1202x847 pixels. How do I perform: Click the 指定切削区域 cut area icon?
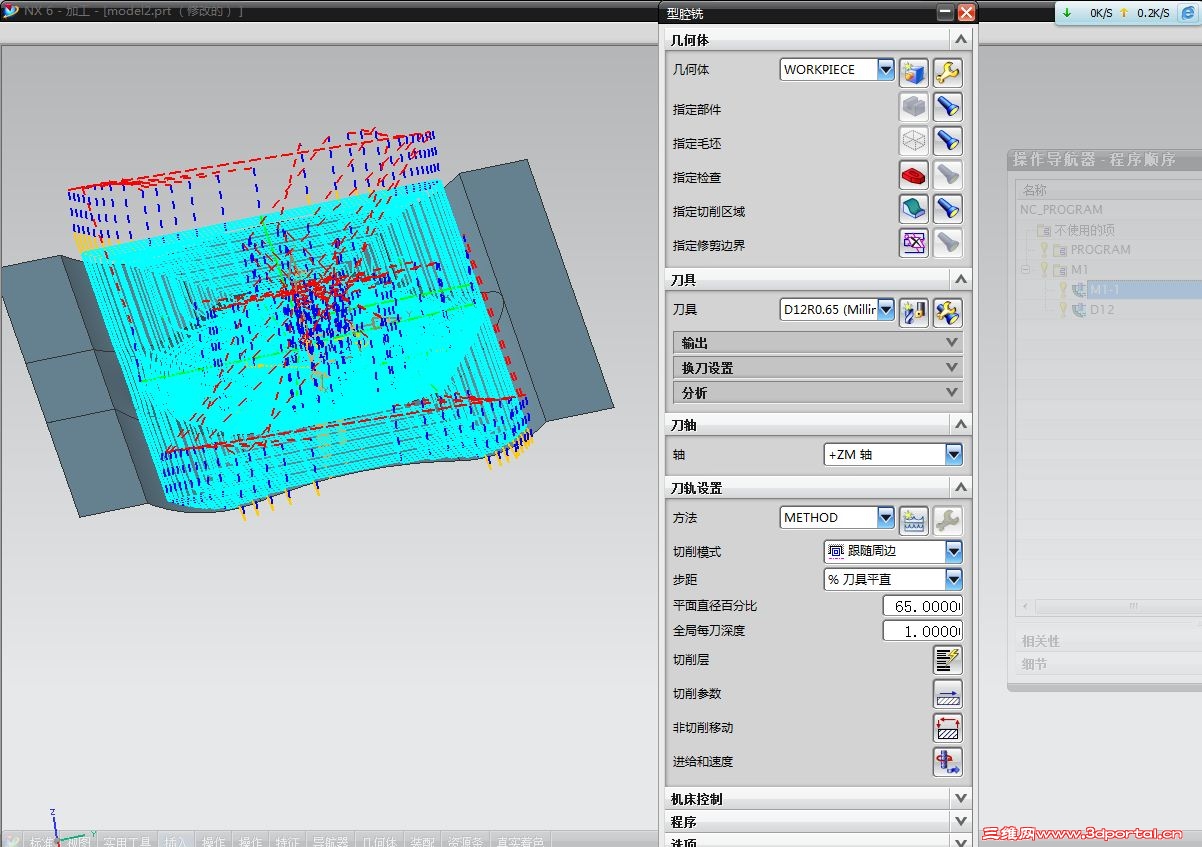(914, 209)
